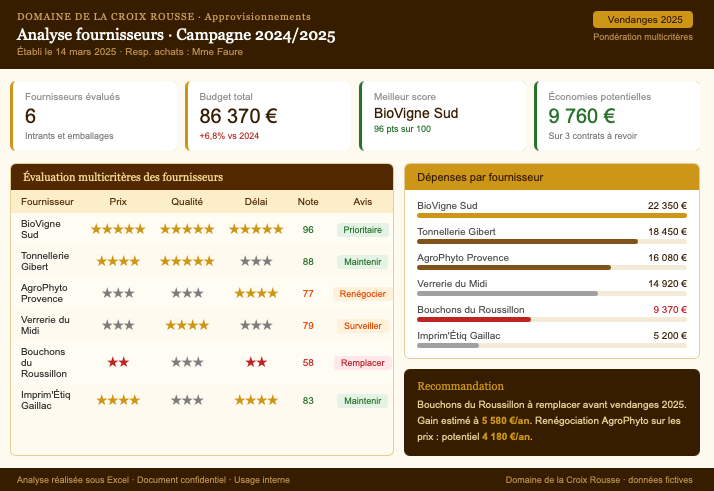Click red price stars for Bouchons du Roussillon
This screenshot has height=491, width=714.
118,362
